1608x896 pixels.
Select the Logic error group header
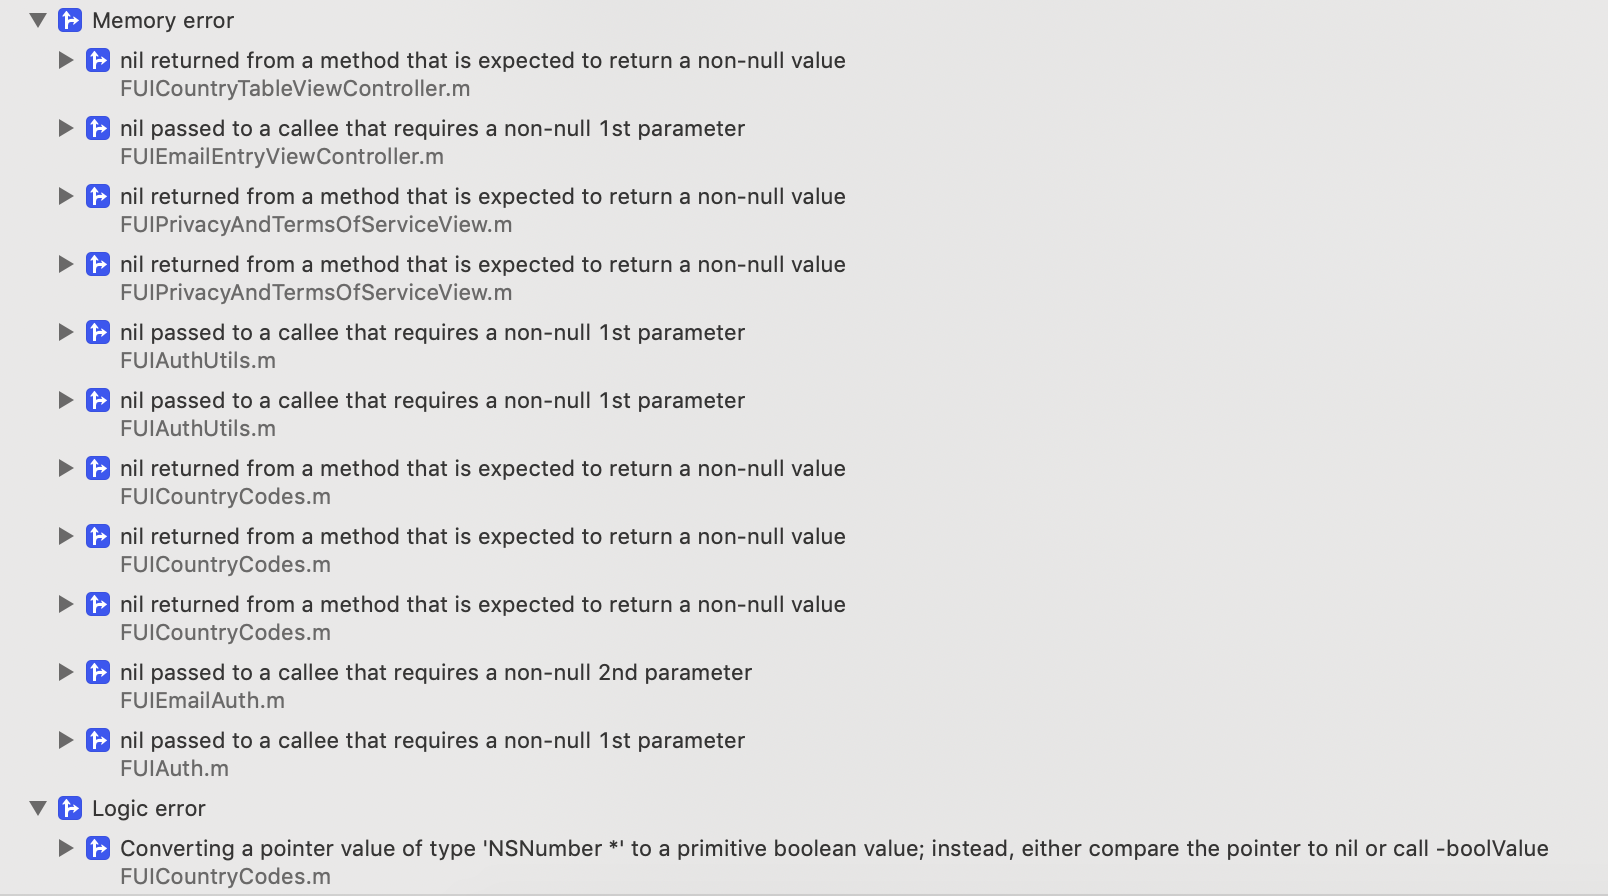point(148,808)
